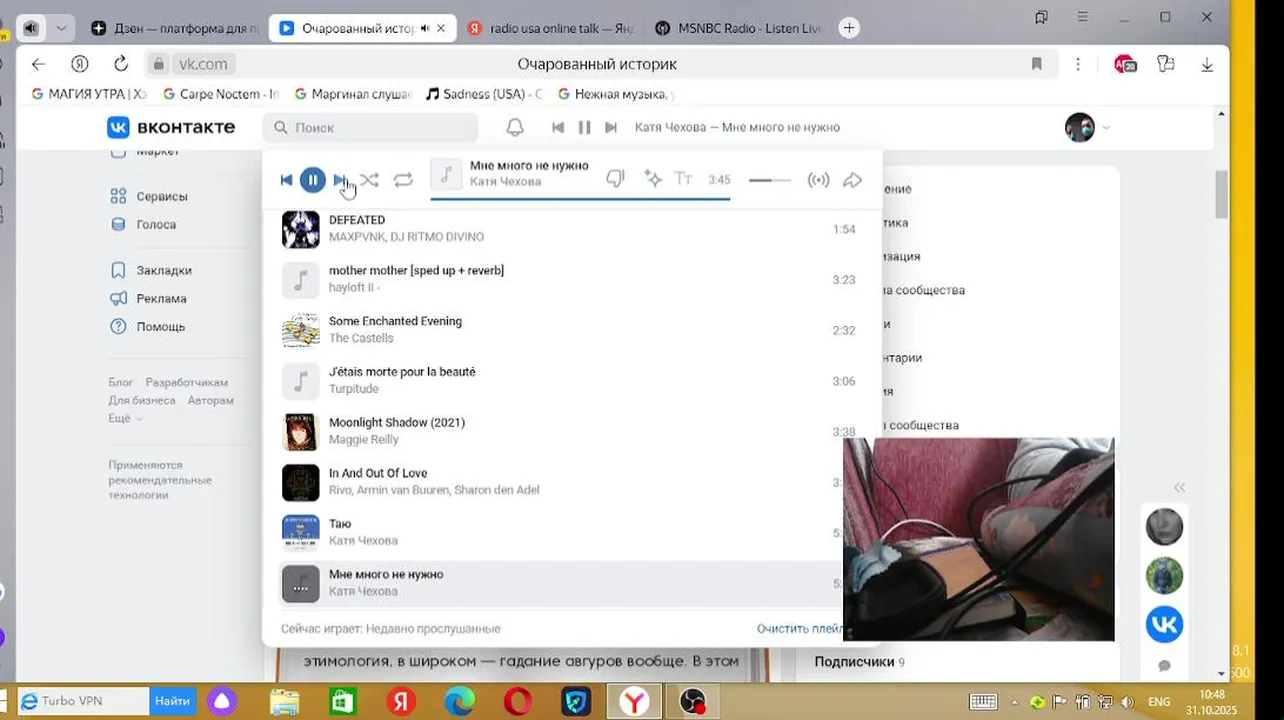Seek in the track progress bar
The width and height of the screenshot is (1284, 720).
click(580, 199)
